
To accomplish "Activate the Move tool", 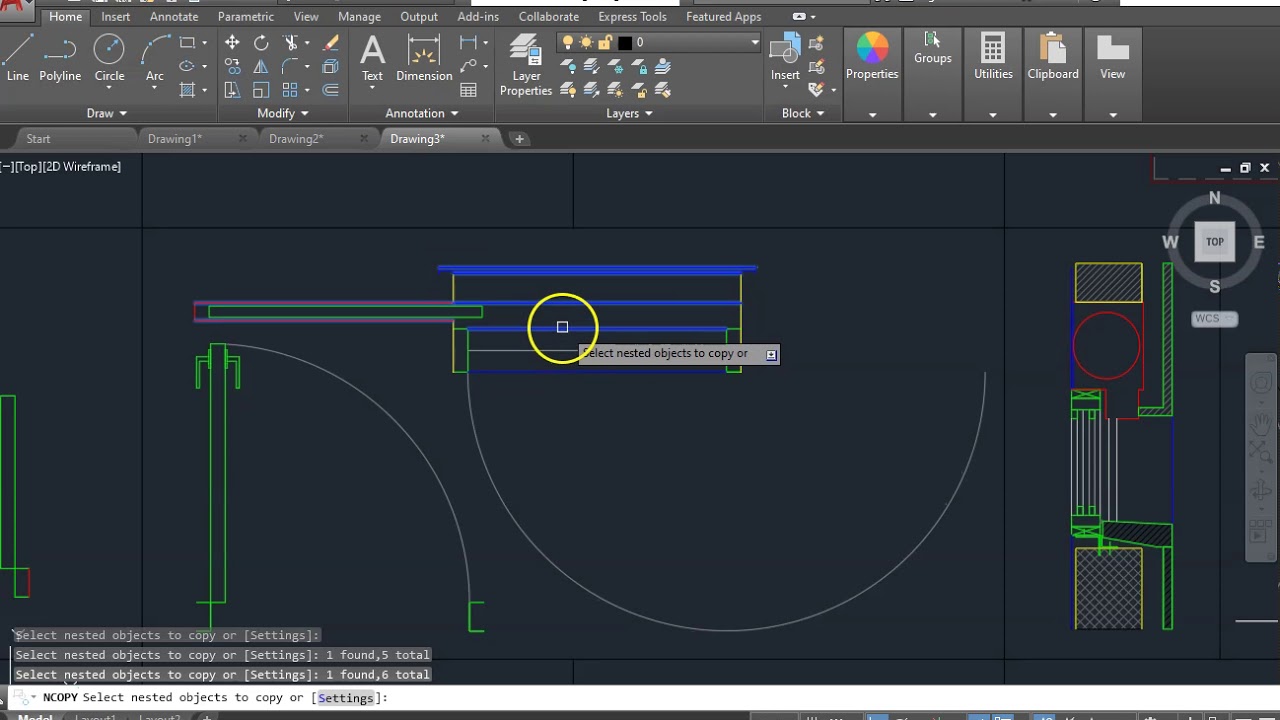I will (232, 42).
